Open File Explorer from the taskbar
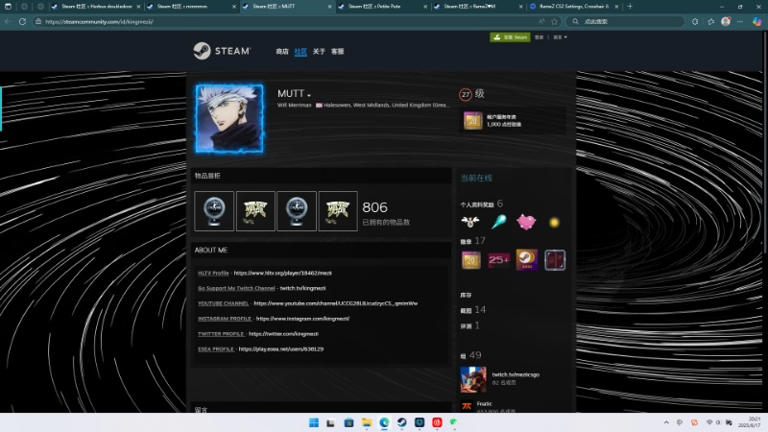Viewport: 768px width, 432px height. click(x=366, y=423)
